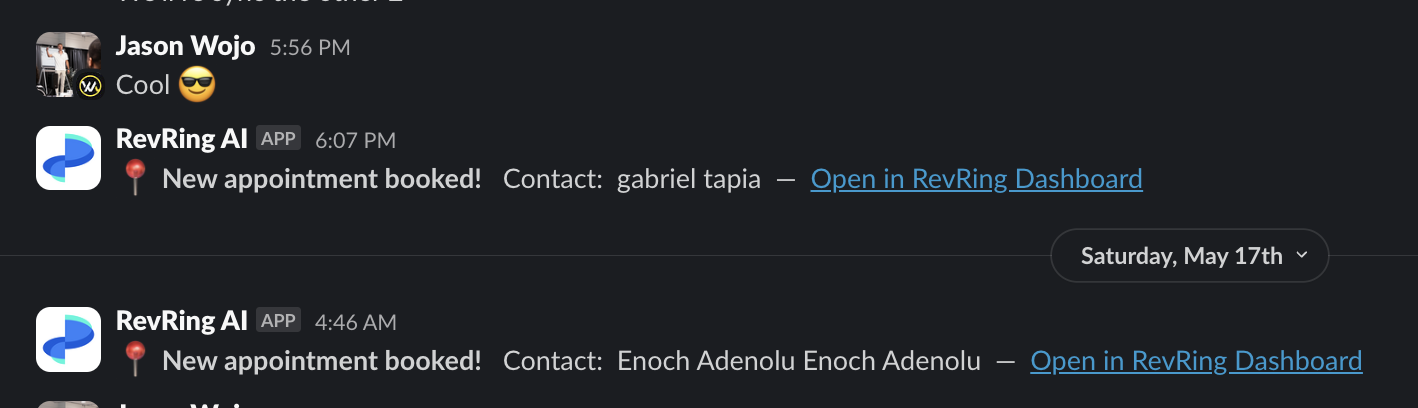Click the 6:07 PM message timestamp
This screenshot has width=1418, height=408.
click(355, 141)
